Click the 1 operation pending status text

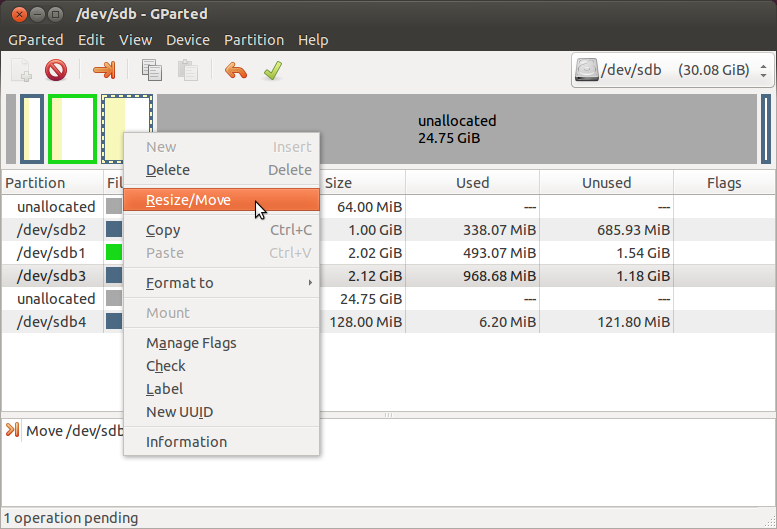point(71,518)
